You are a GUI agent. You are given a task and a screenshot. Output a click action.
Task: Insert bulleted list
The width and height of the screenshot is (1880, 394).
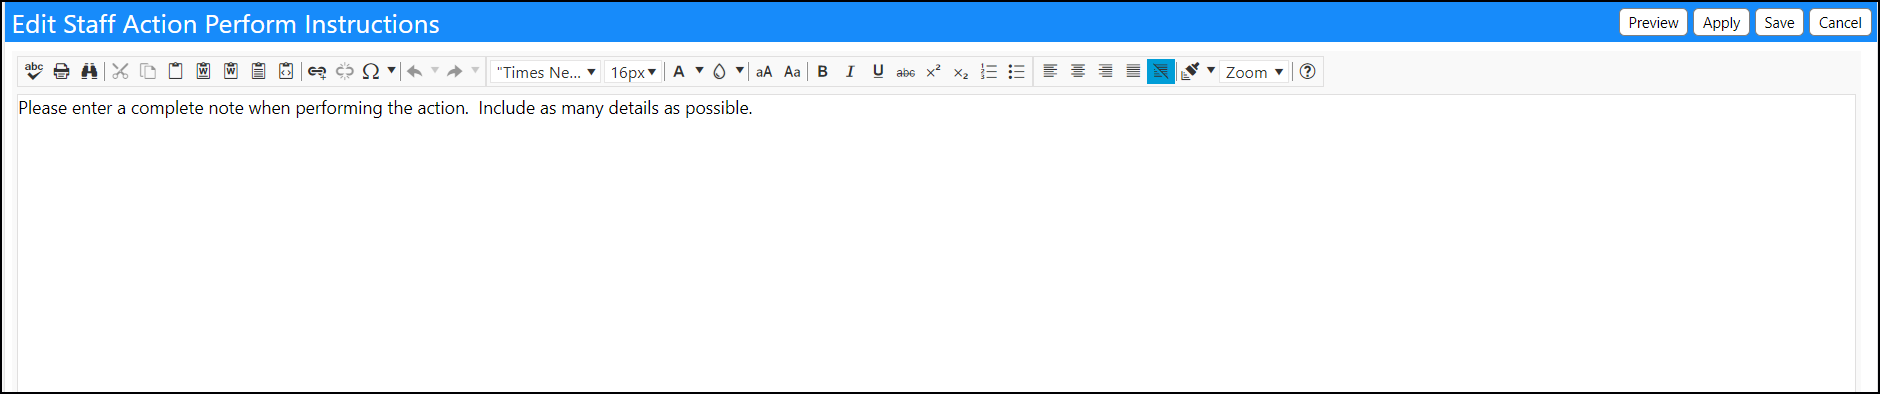click(x=1017, y=71)
